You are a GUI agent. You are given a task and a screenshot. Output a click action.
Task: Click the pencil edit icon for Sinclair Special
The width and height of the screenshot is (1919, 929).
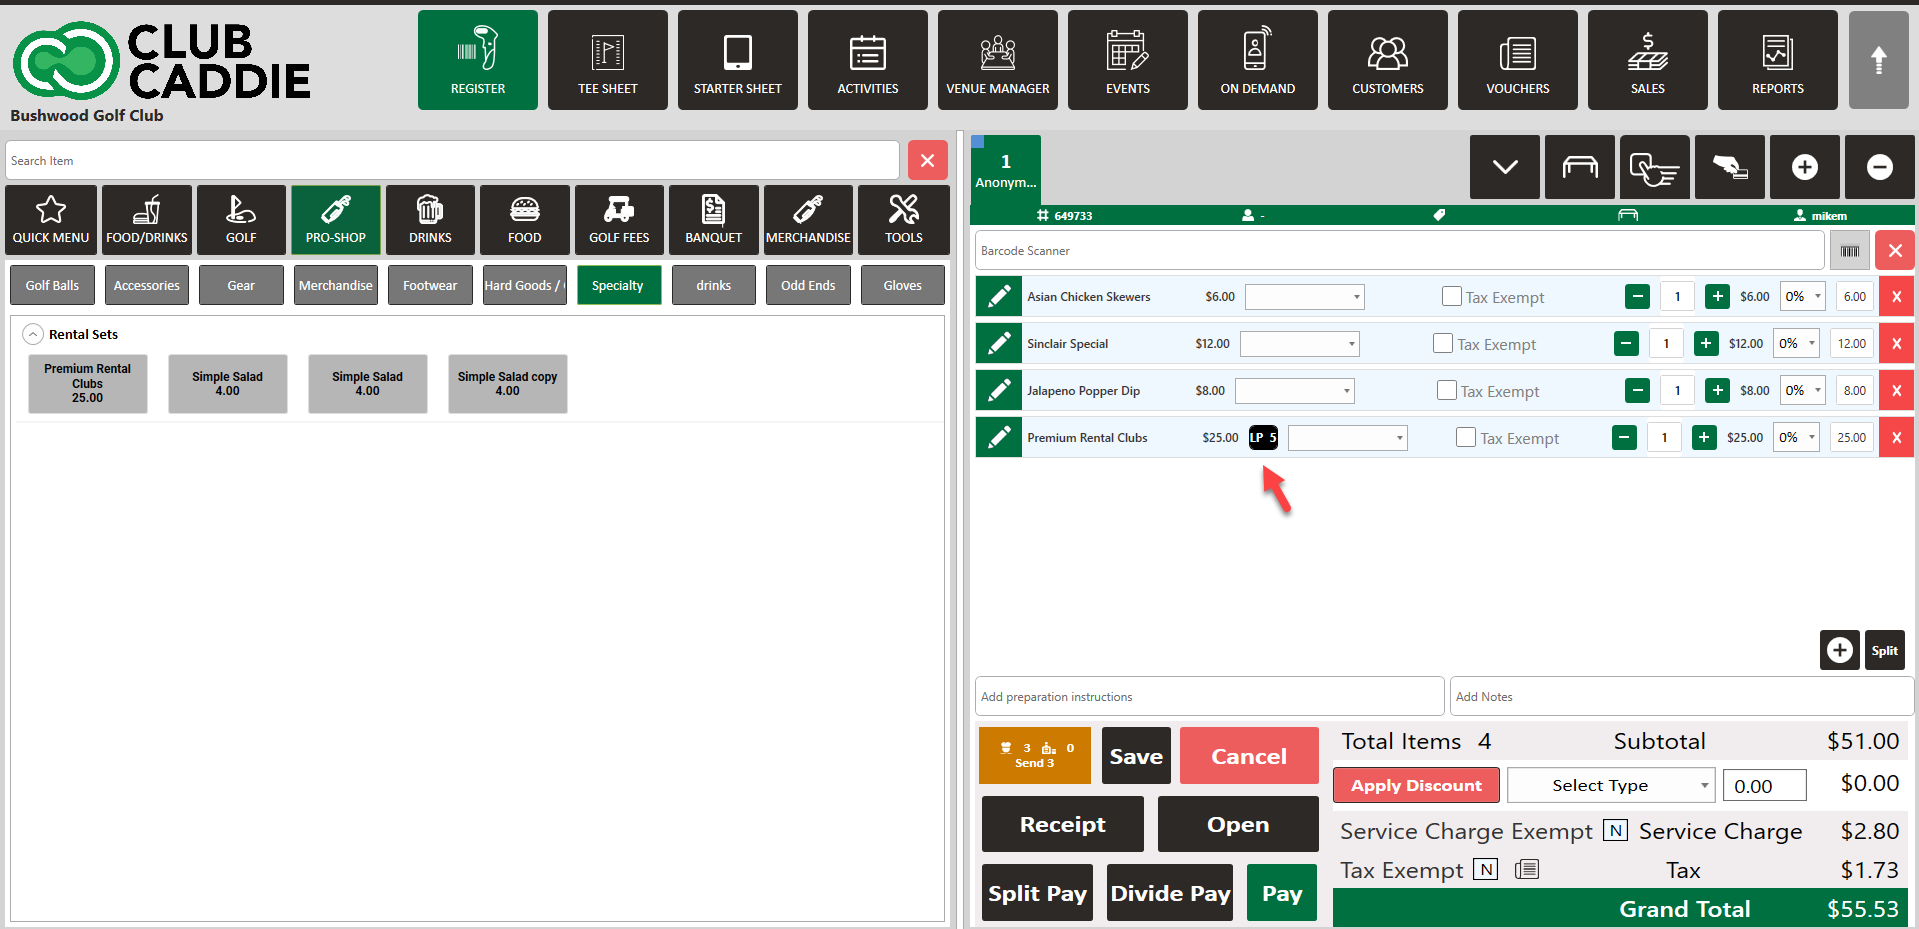[x=998, y=344]
